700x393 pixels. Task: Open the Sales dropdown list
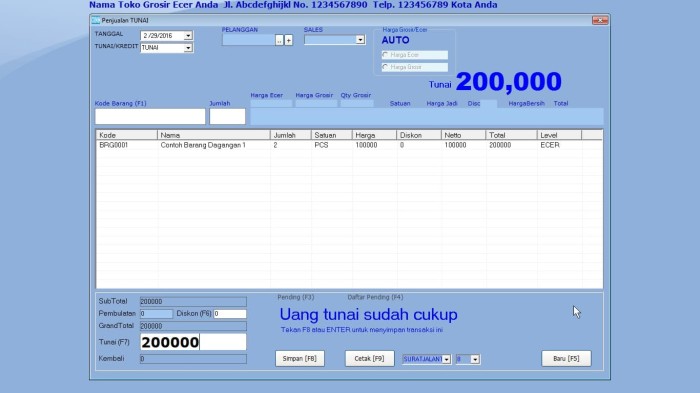(360, 40)
